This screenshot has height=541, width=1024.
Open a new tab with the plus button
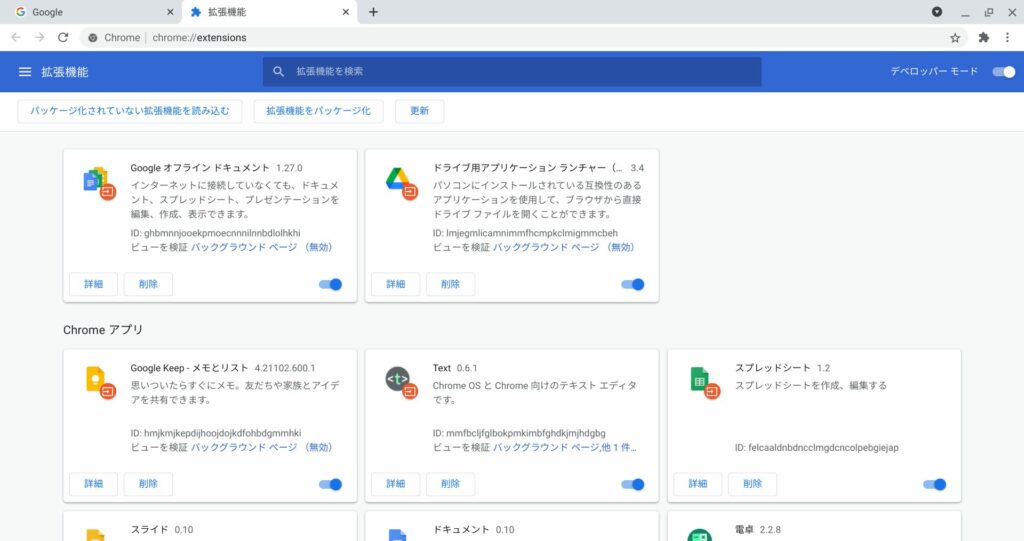(373, 12)
